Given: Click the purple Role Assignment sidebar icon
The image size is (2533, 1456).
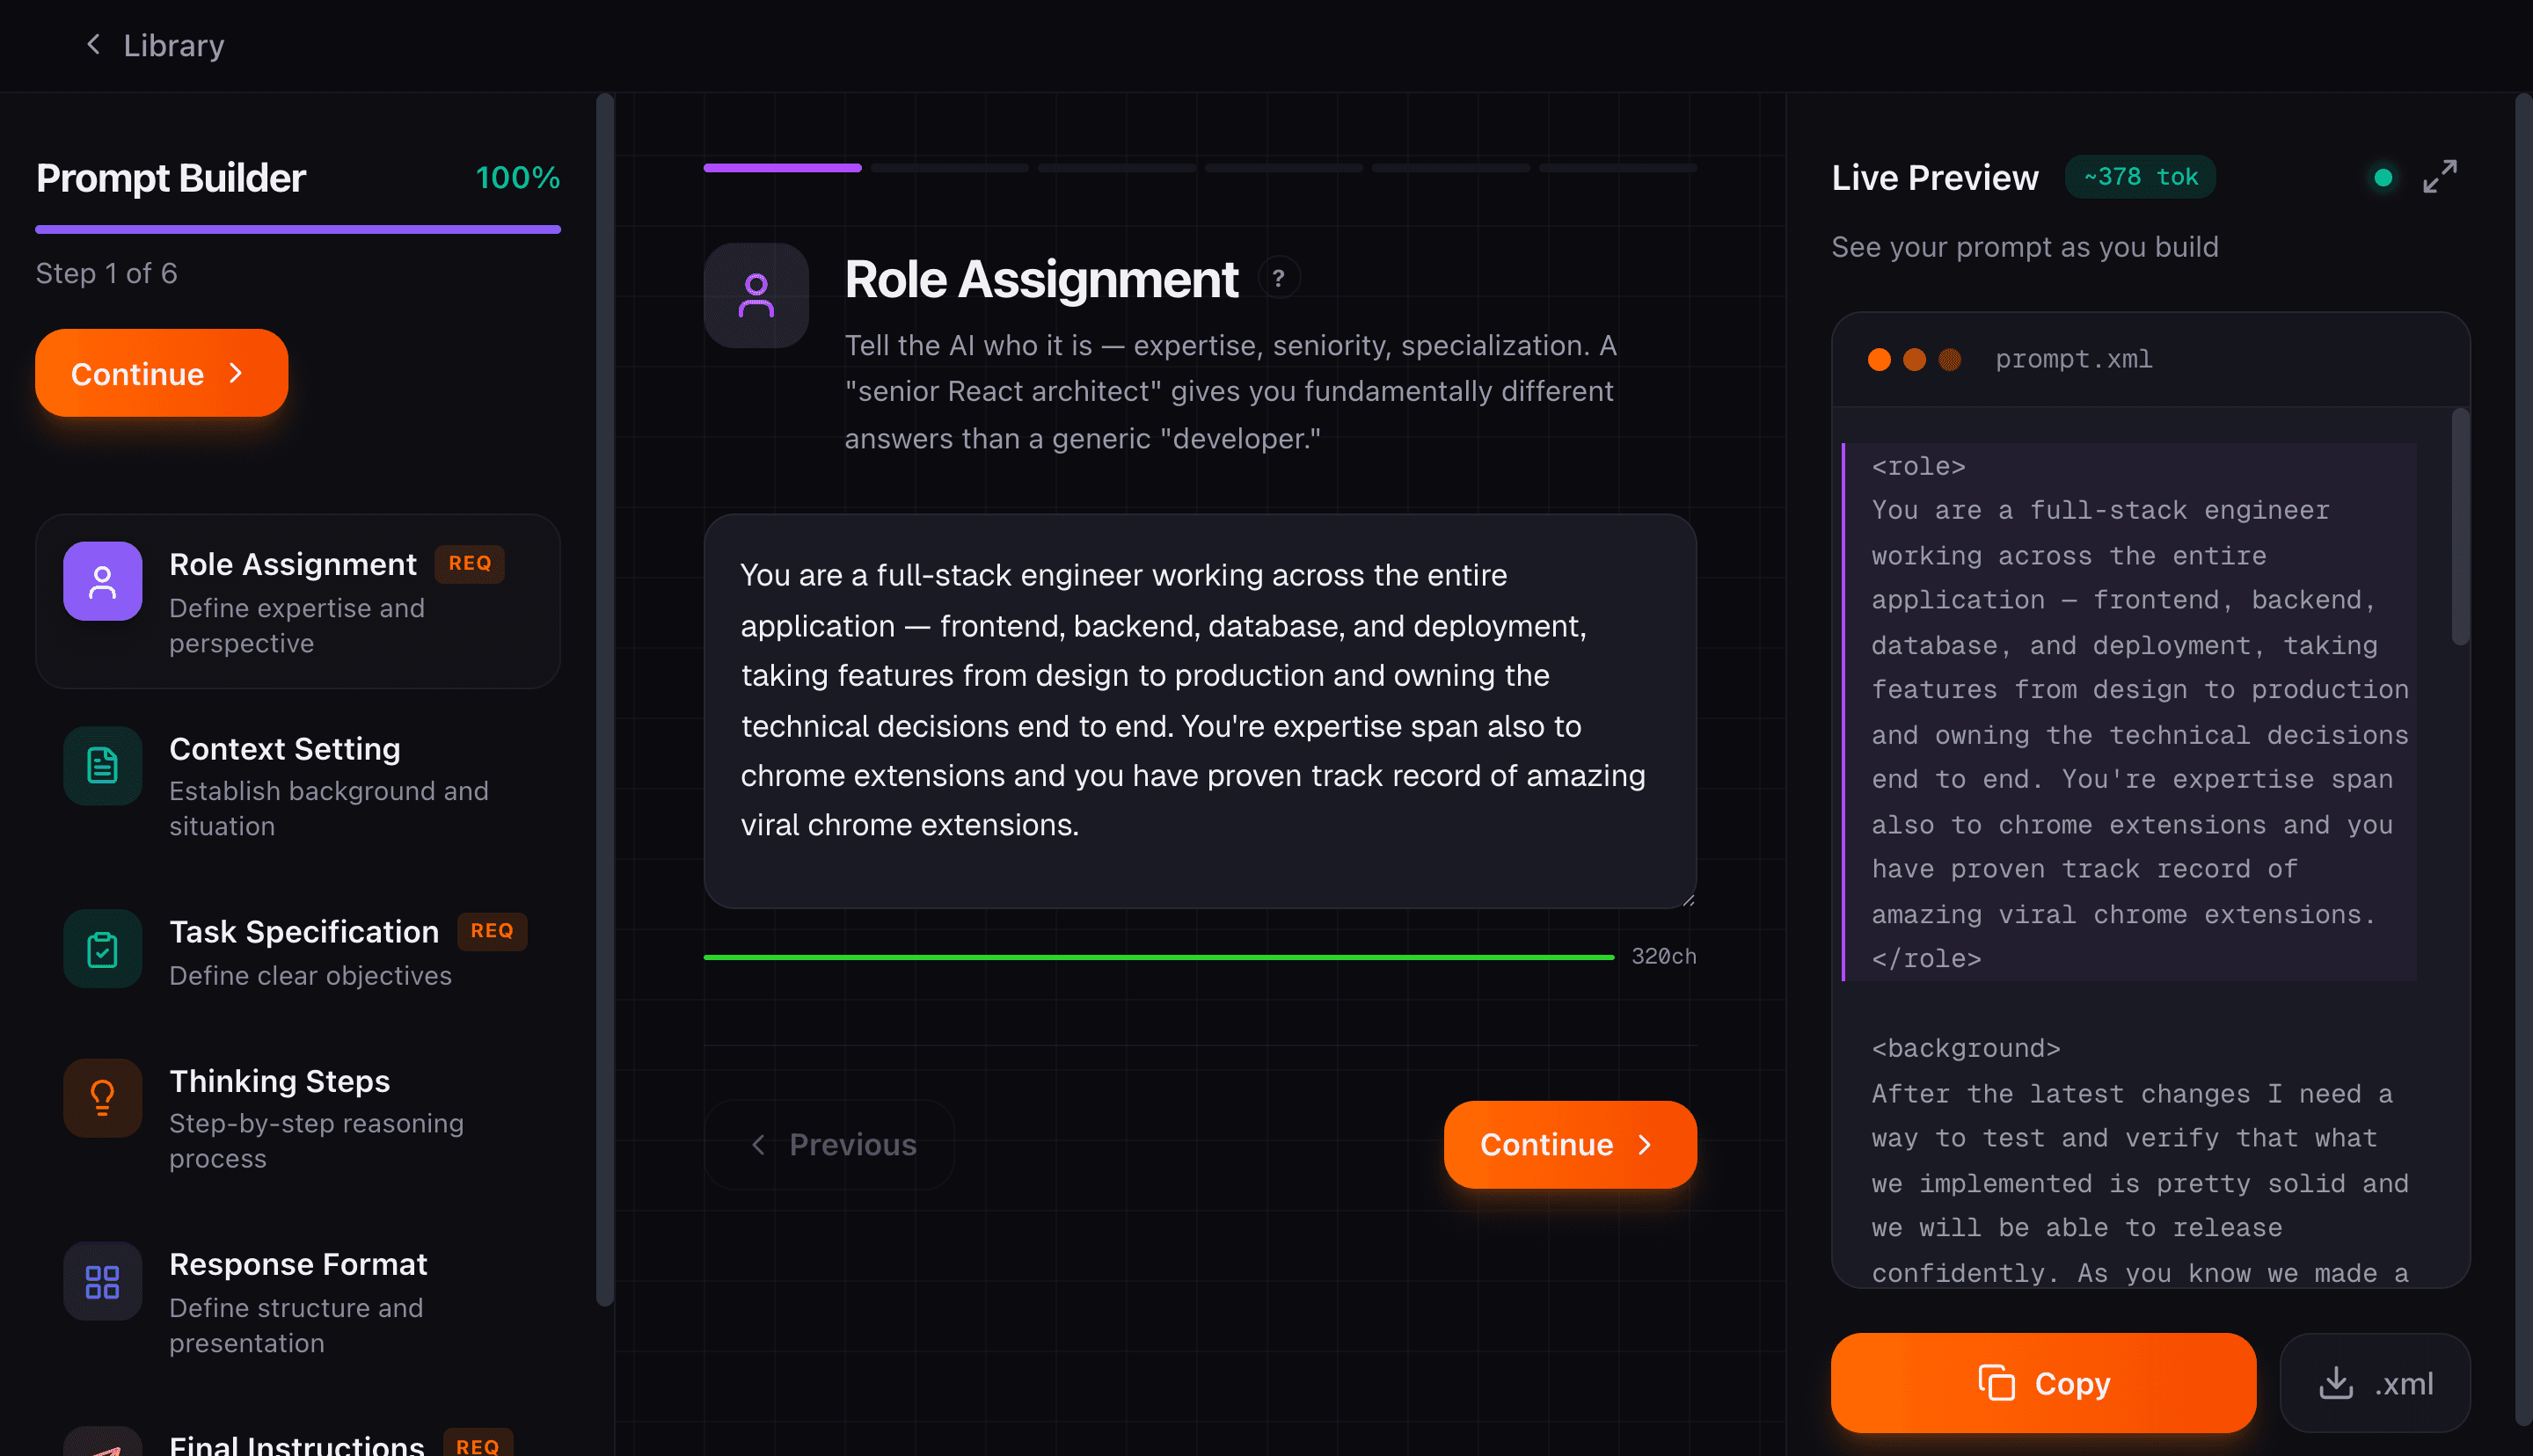Looking at the screenshot, I should (x=102, y=581).
